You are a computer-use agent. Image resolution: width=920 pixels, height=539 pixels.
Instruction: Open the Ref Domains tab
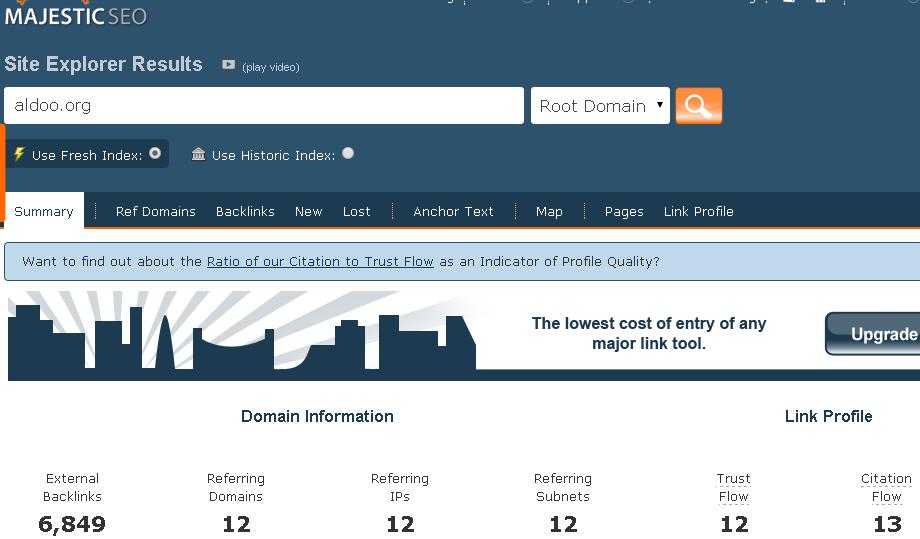pos(155,211)
